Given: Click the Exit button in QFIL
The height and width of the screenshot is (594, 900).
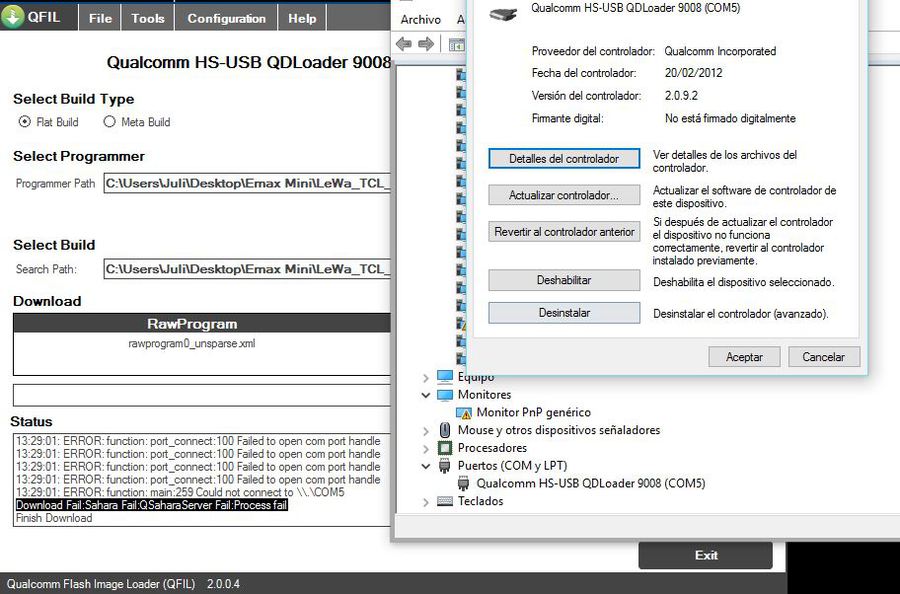Looking at the screenshot, I should point(705,555).
